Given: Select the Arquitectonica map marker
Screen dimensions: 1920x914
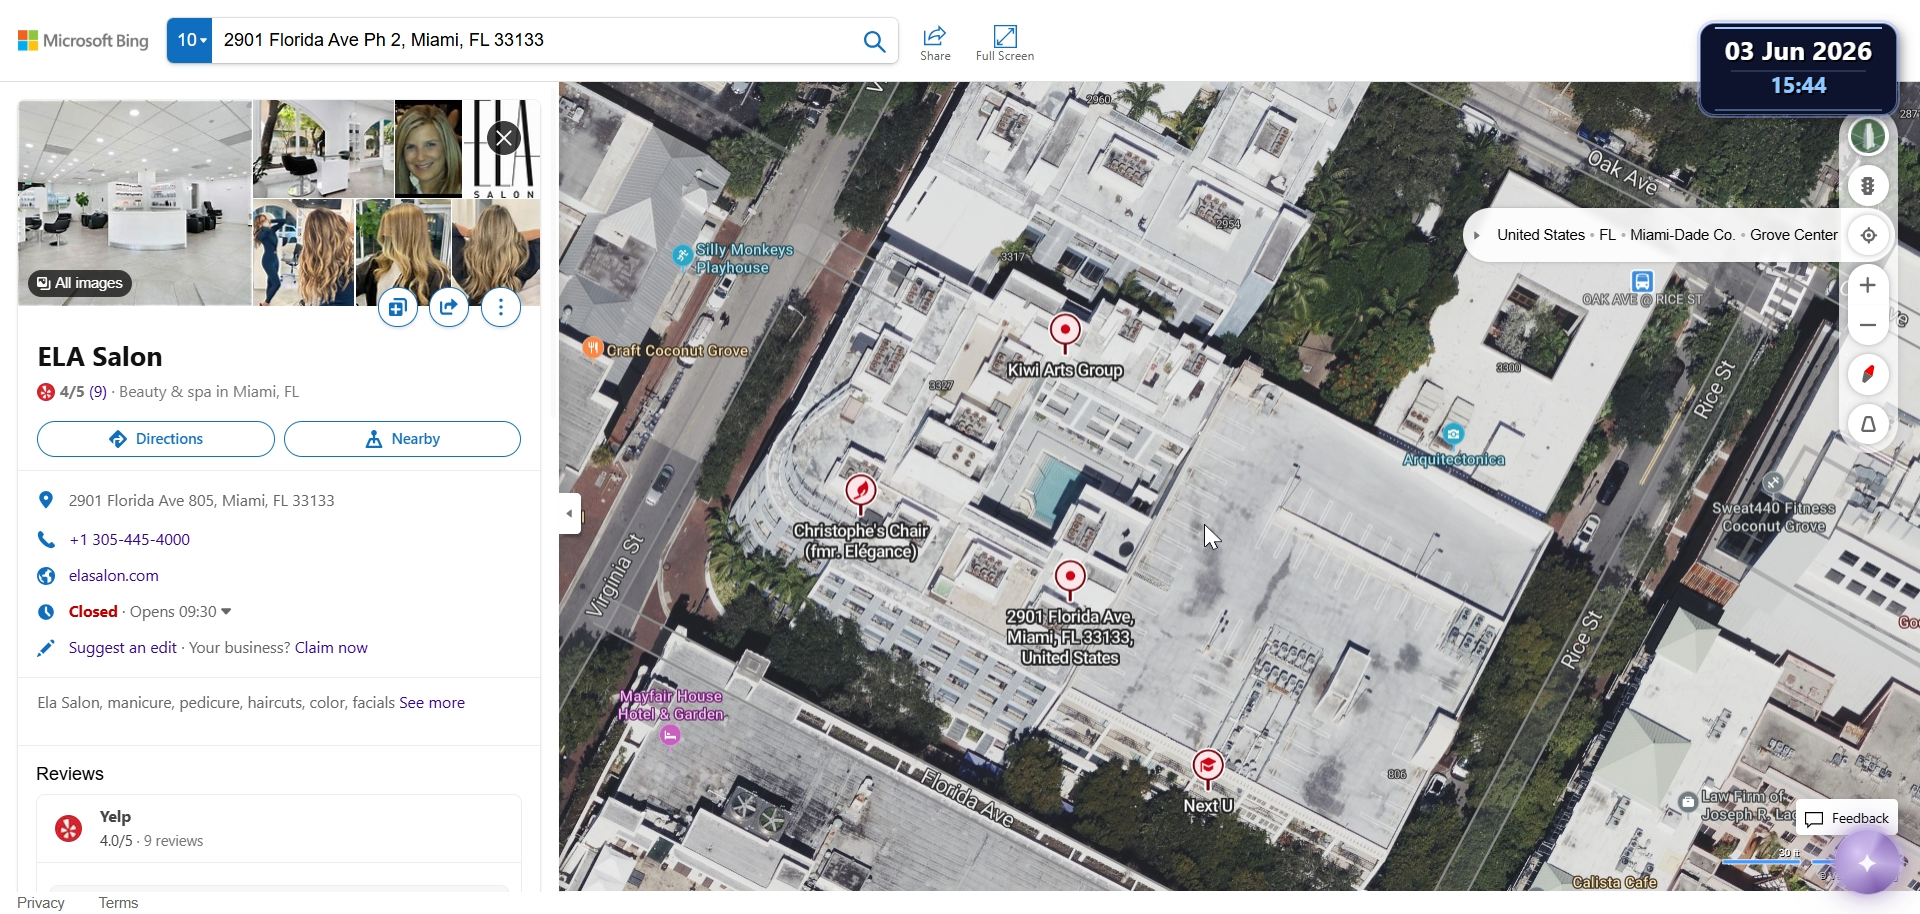Looking at the screenshot, I should coord(1454,434).
